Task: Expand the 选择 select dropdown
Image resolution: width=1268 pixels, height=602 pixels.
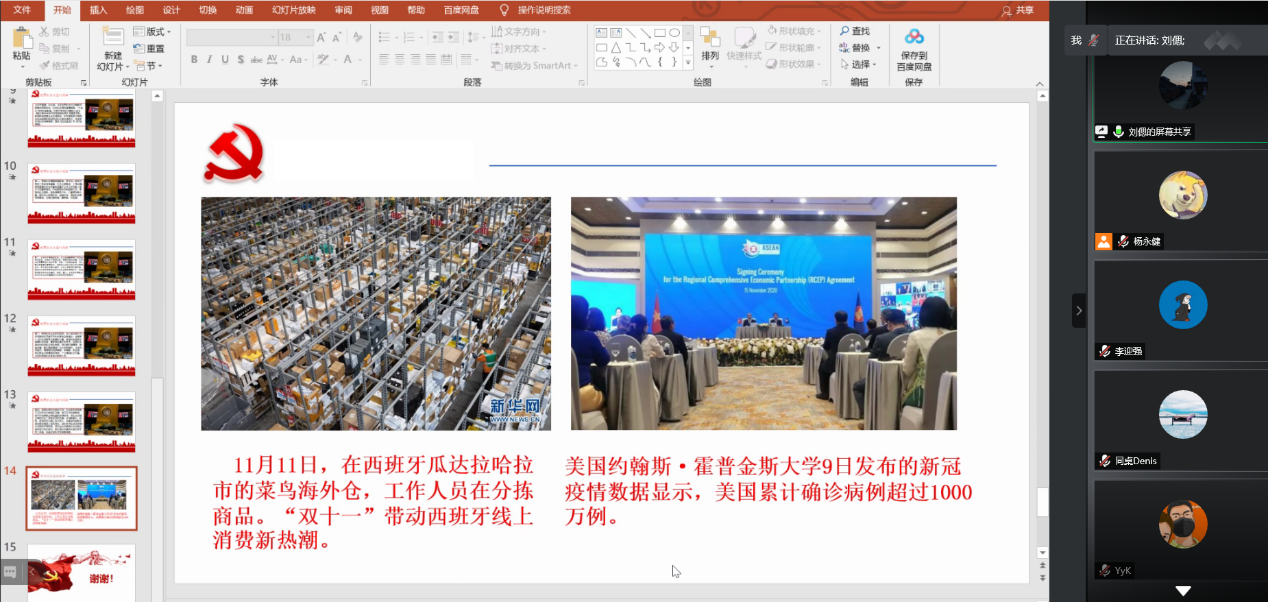Action: (861, 65)
